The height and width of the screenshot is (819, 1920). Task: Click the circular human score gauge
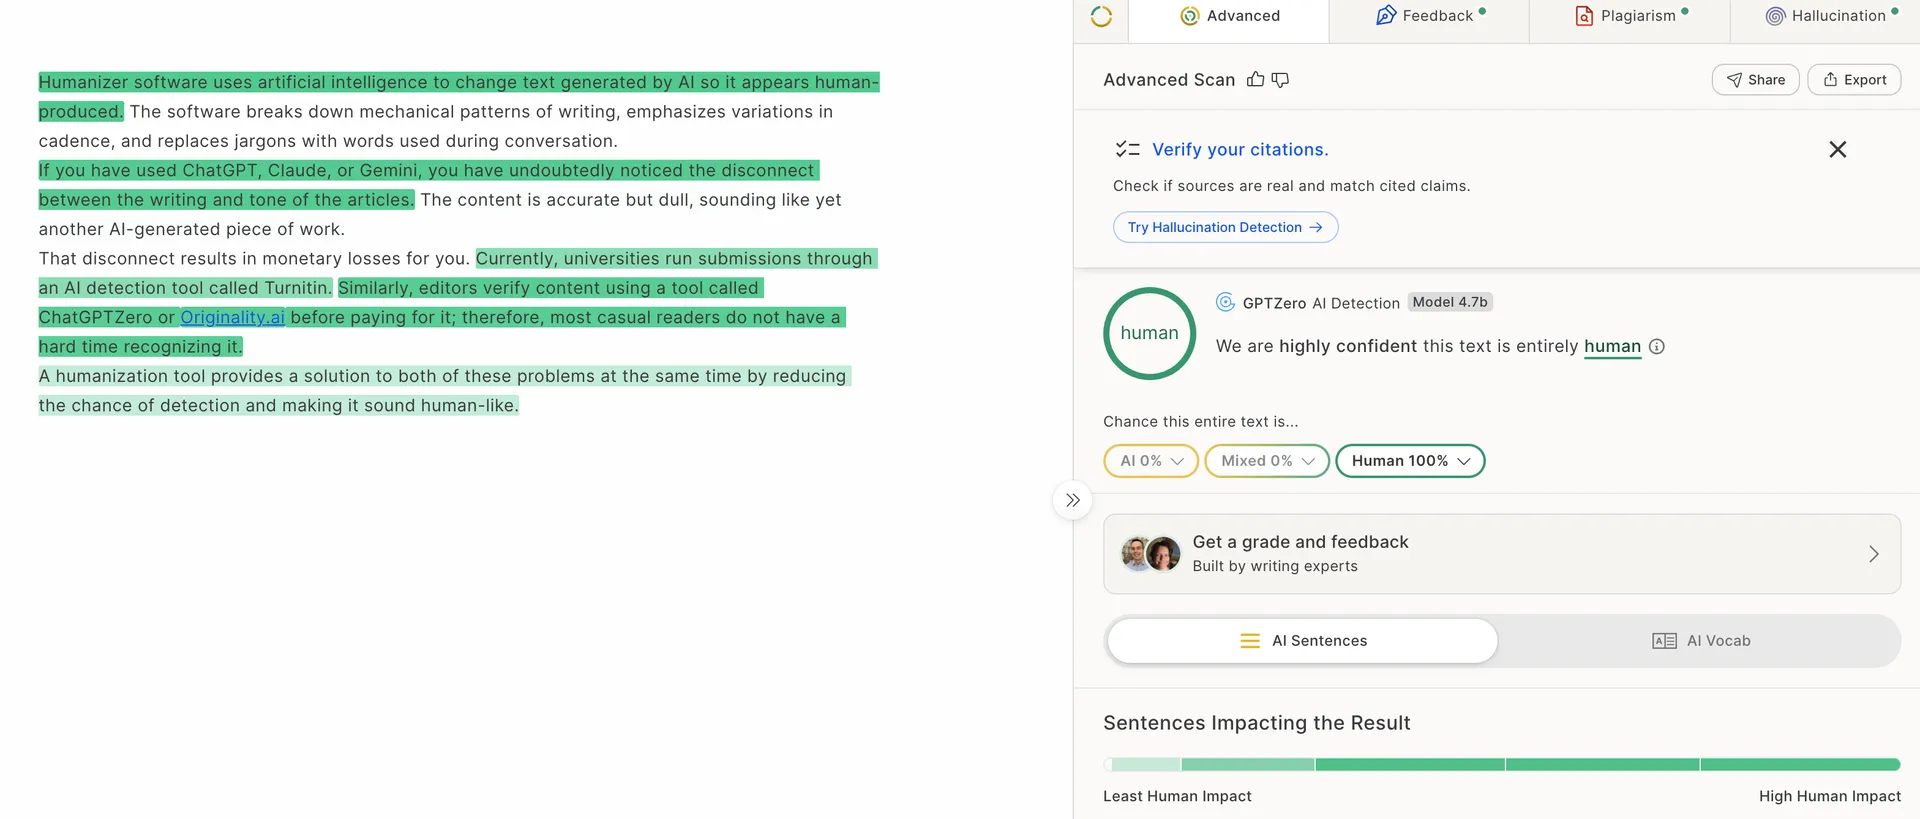tap(1149, 334)
